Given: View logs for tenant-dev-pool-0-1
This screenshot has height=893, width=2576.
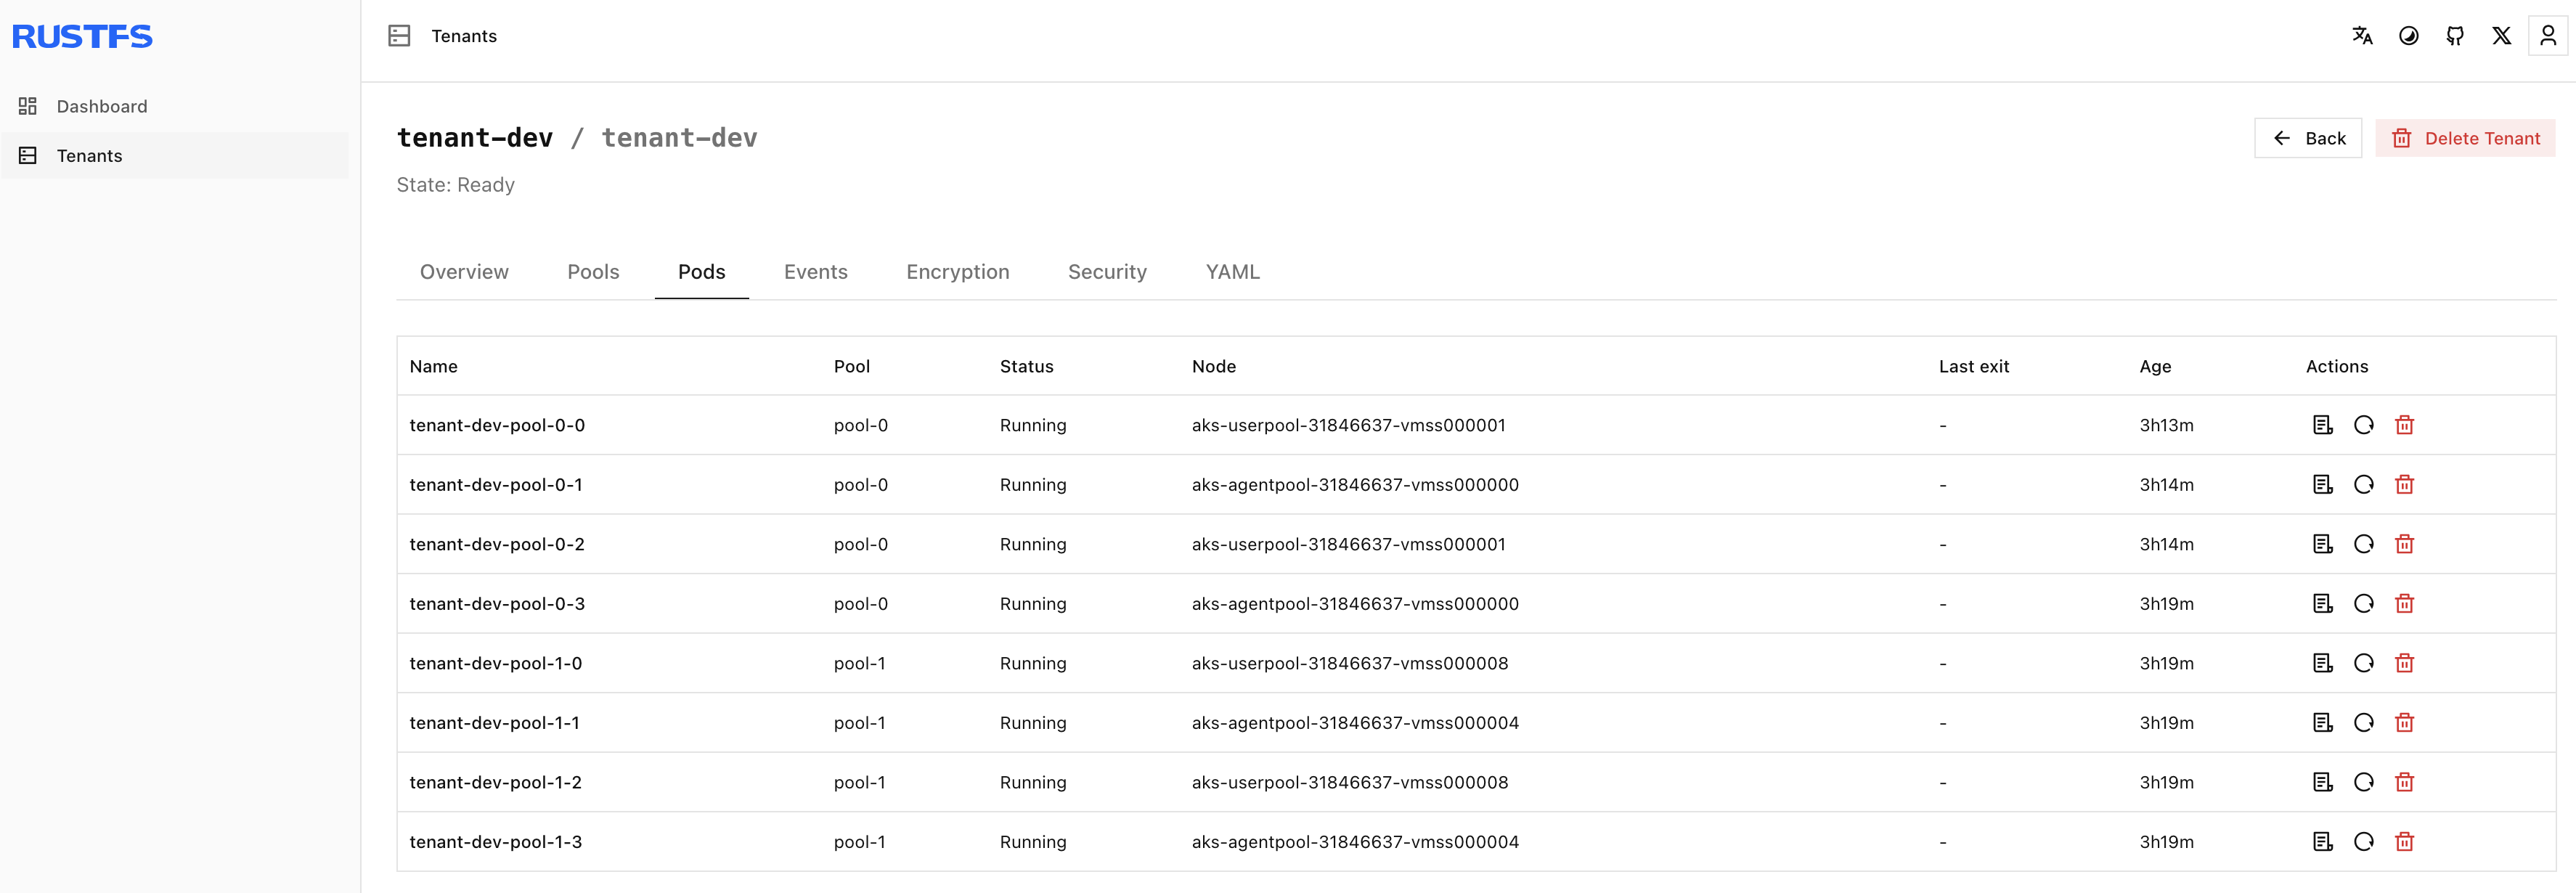Looking at the screenshot, I should point(2323,485).
